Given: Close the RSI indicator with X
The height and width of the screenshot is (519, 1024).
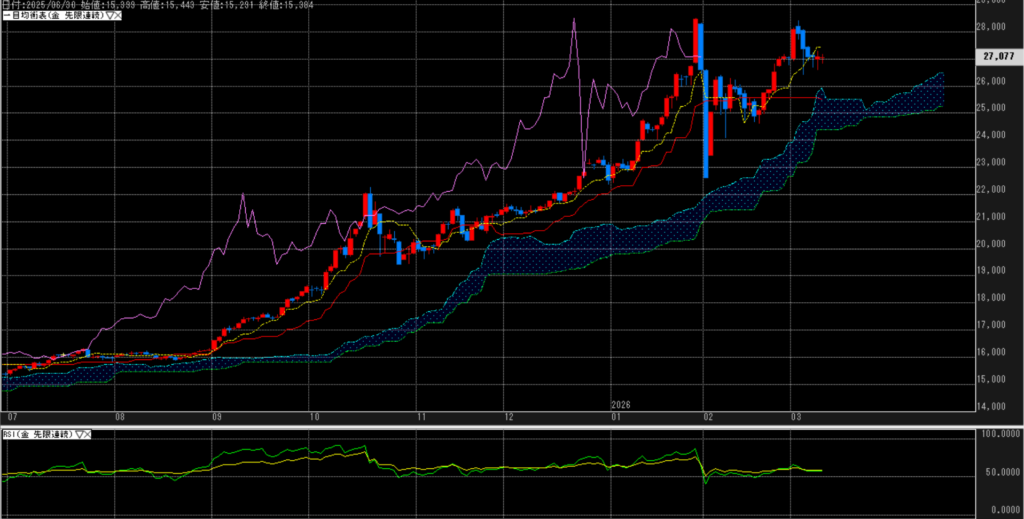Looking at the screenshot, I should pos(87,434).
